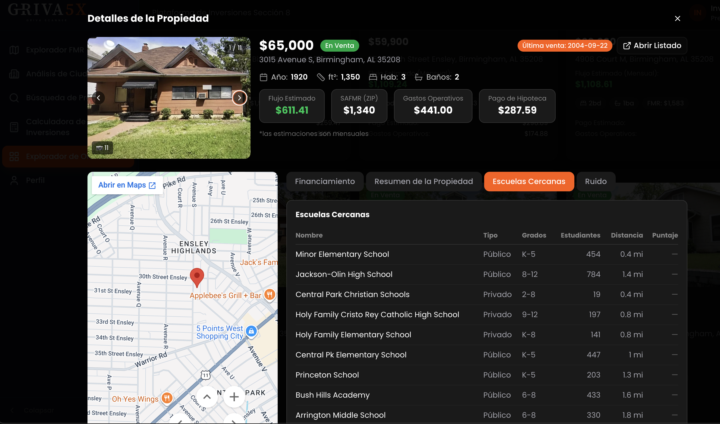Select Central Pk Elementary School row
Screen dimensions: 720x424
click(x=487, y=355)
